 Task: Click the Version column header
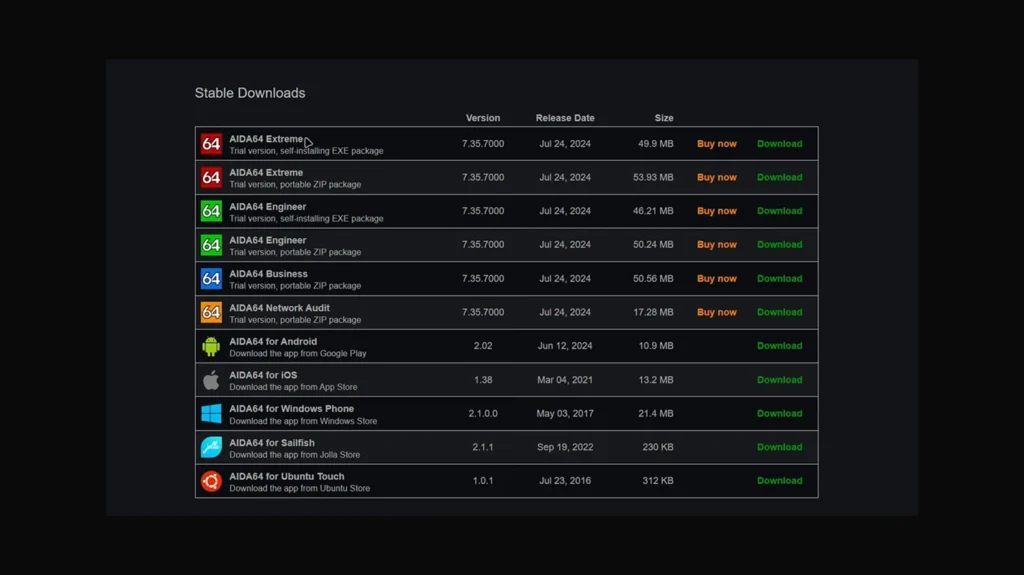[x=483, y=118]
